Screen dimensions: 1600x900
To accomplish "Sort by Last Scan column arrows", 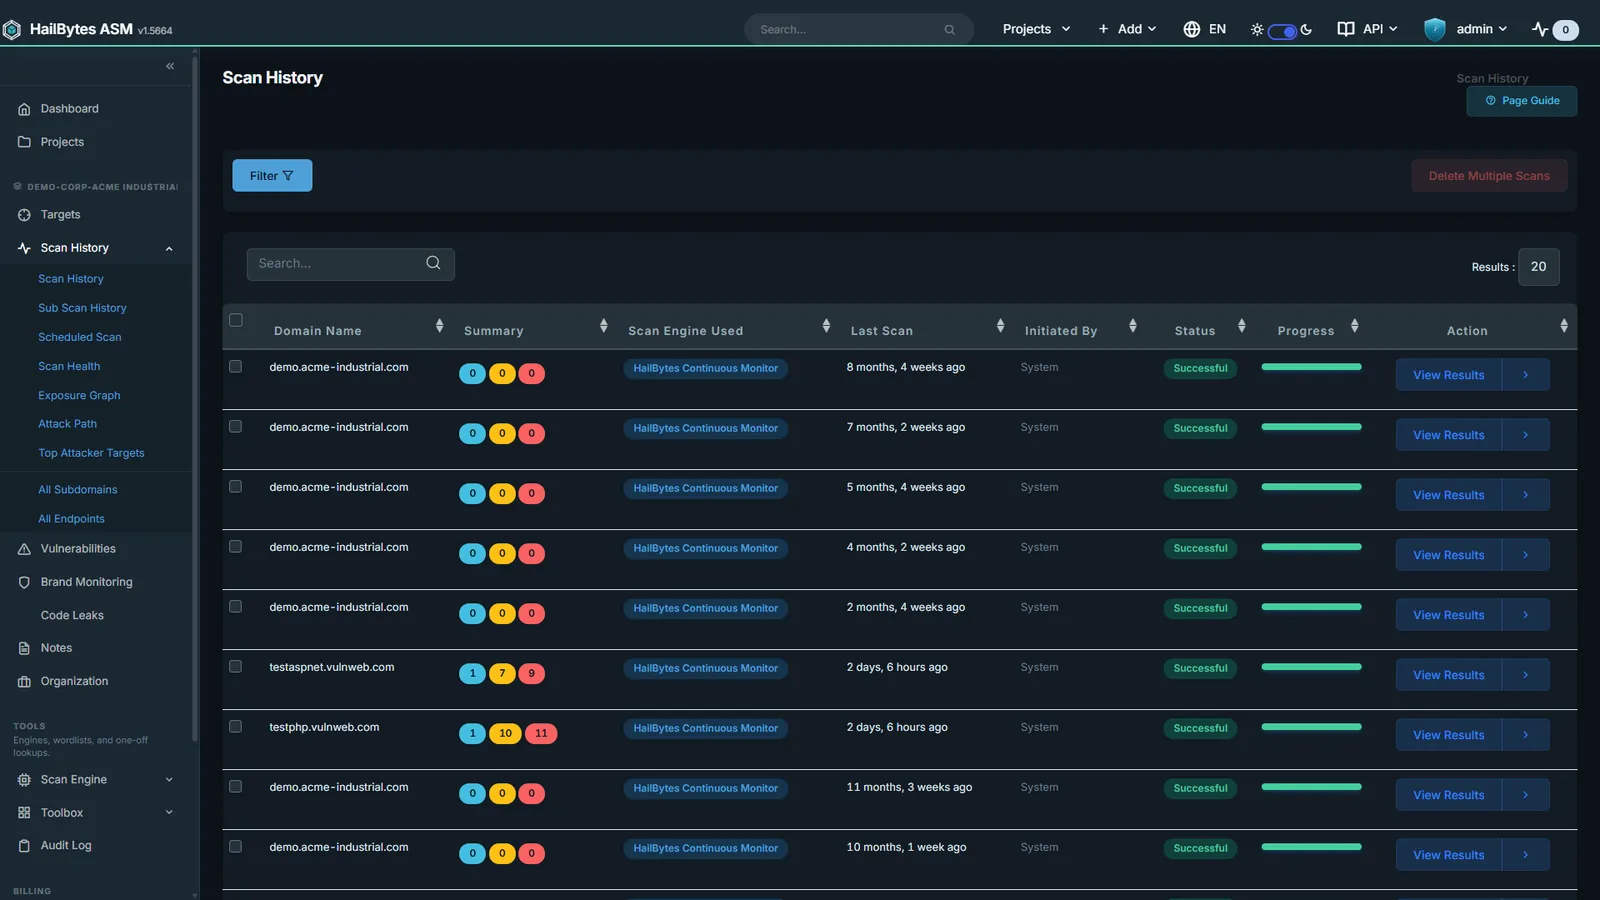I will (x=1000, y=326).
